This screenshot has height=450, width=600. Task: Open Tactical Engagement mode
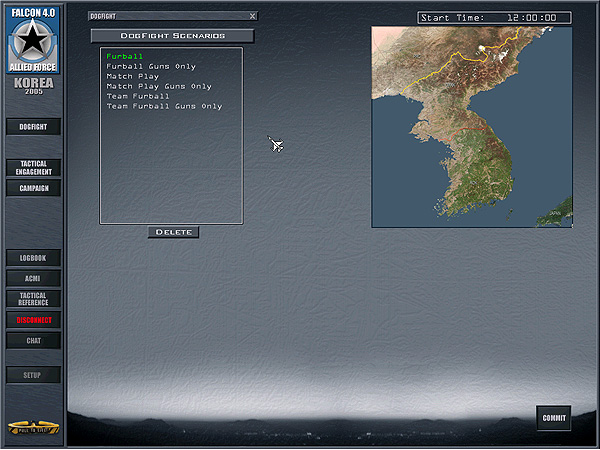33,168
